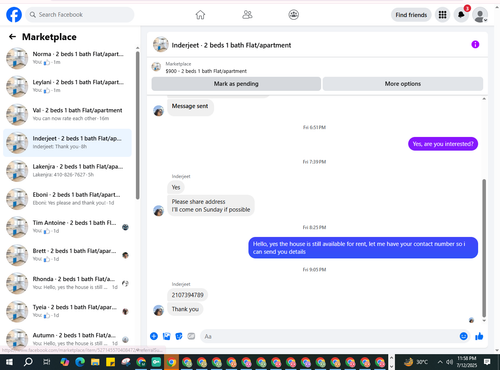Open Windows notification center
The height and width of the screenshot is (370, 500).
point(487,362)
